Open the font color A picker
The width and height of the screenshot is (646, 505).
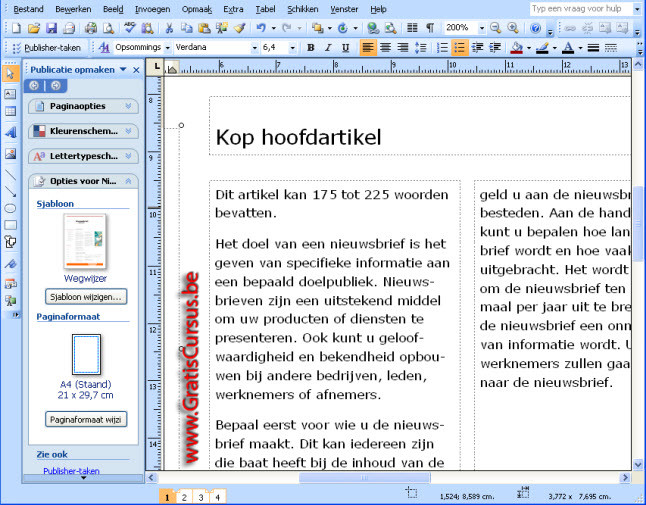pos(568,48)
